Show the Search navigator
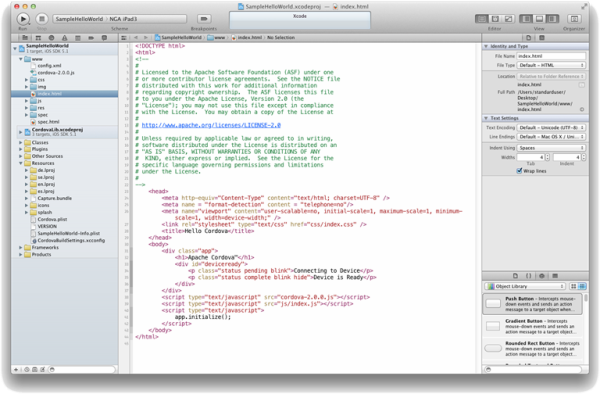Image resolution: width=600 pixels, height=394 pixels. point(51,37)
